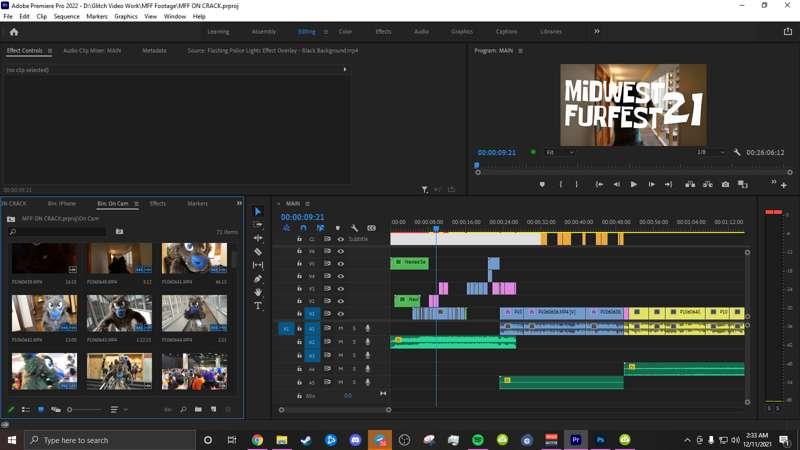Open the Program monitor button editor plus
This screenshot has height=450, width=800.
[x=784, y=186]
